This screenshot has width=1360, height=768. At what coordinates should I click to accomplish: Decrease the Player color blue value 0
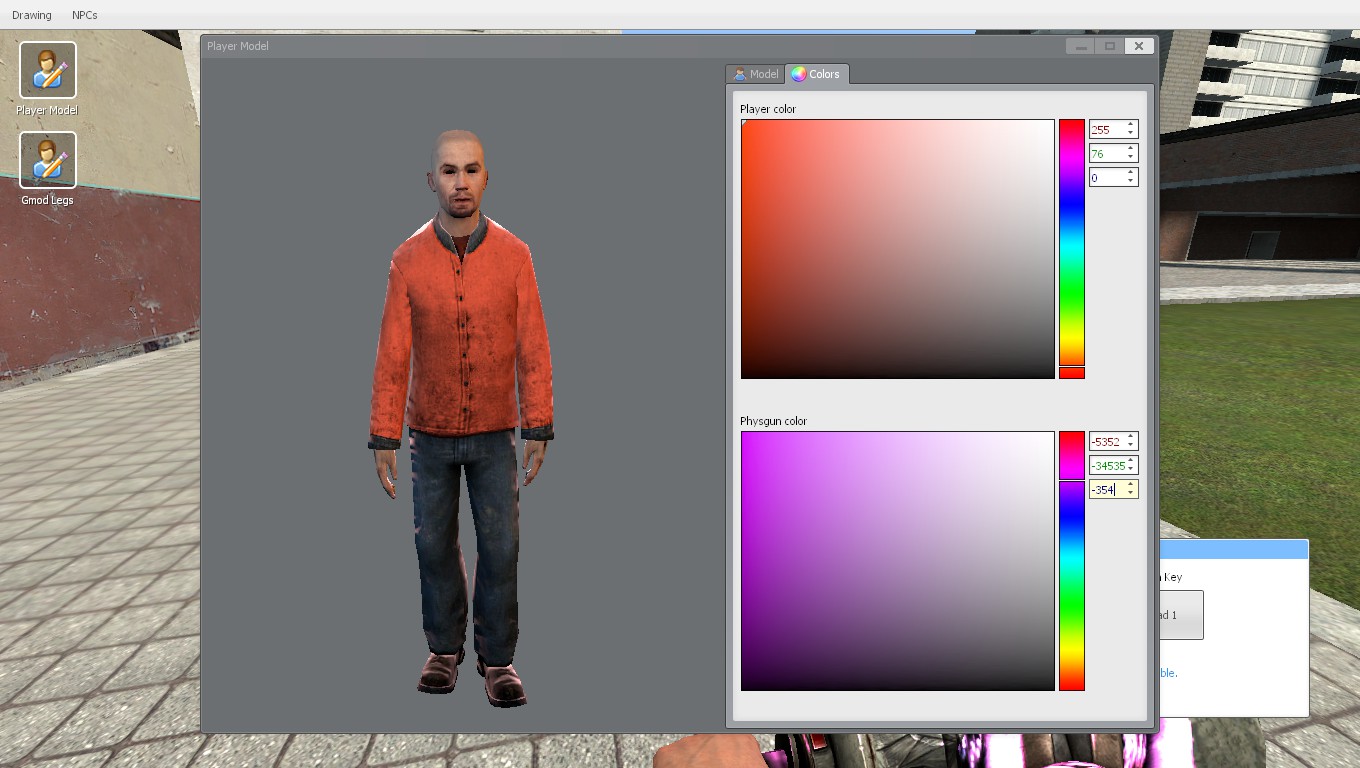click(1131, 182)
